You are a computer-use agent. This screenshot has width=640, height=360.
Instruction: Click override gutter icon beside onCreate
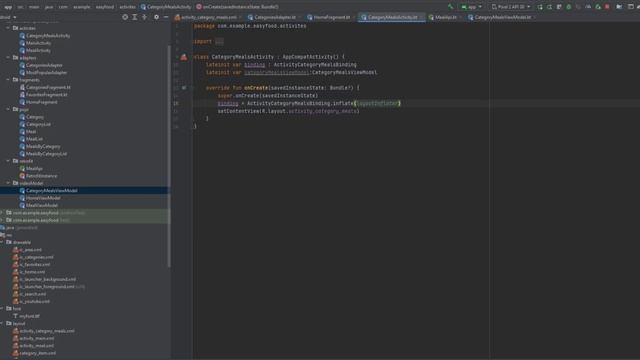pyautogui.click(x=184, y=88)
